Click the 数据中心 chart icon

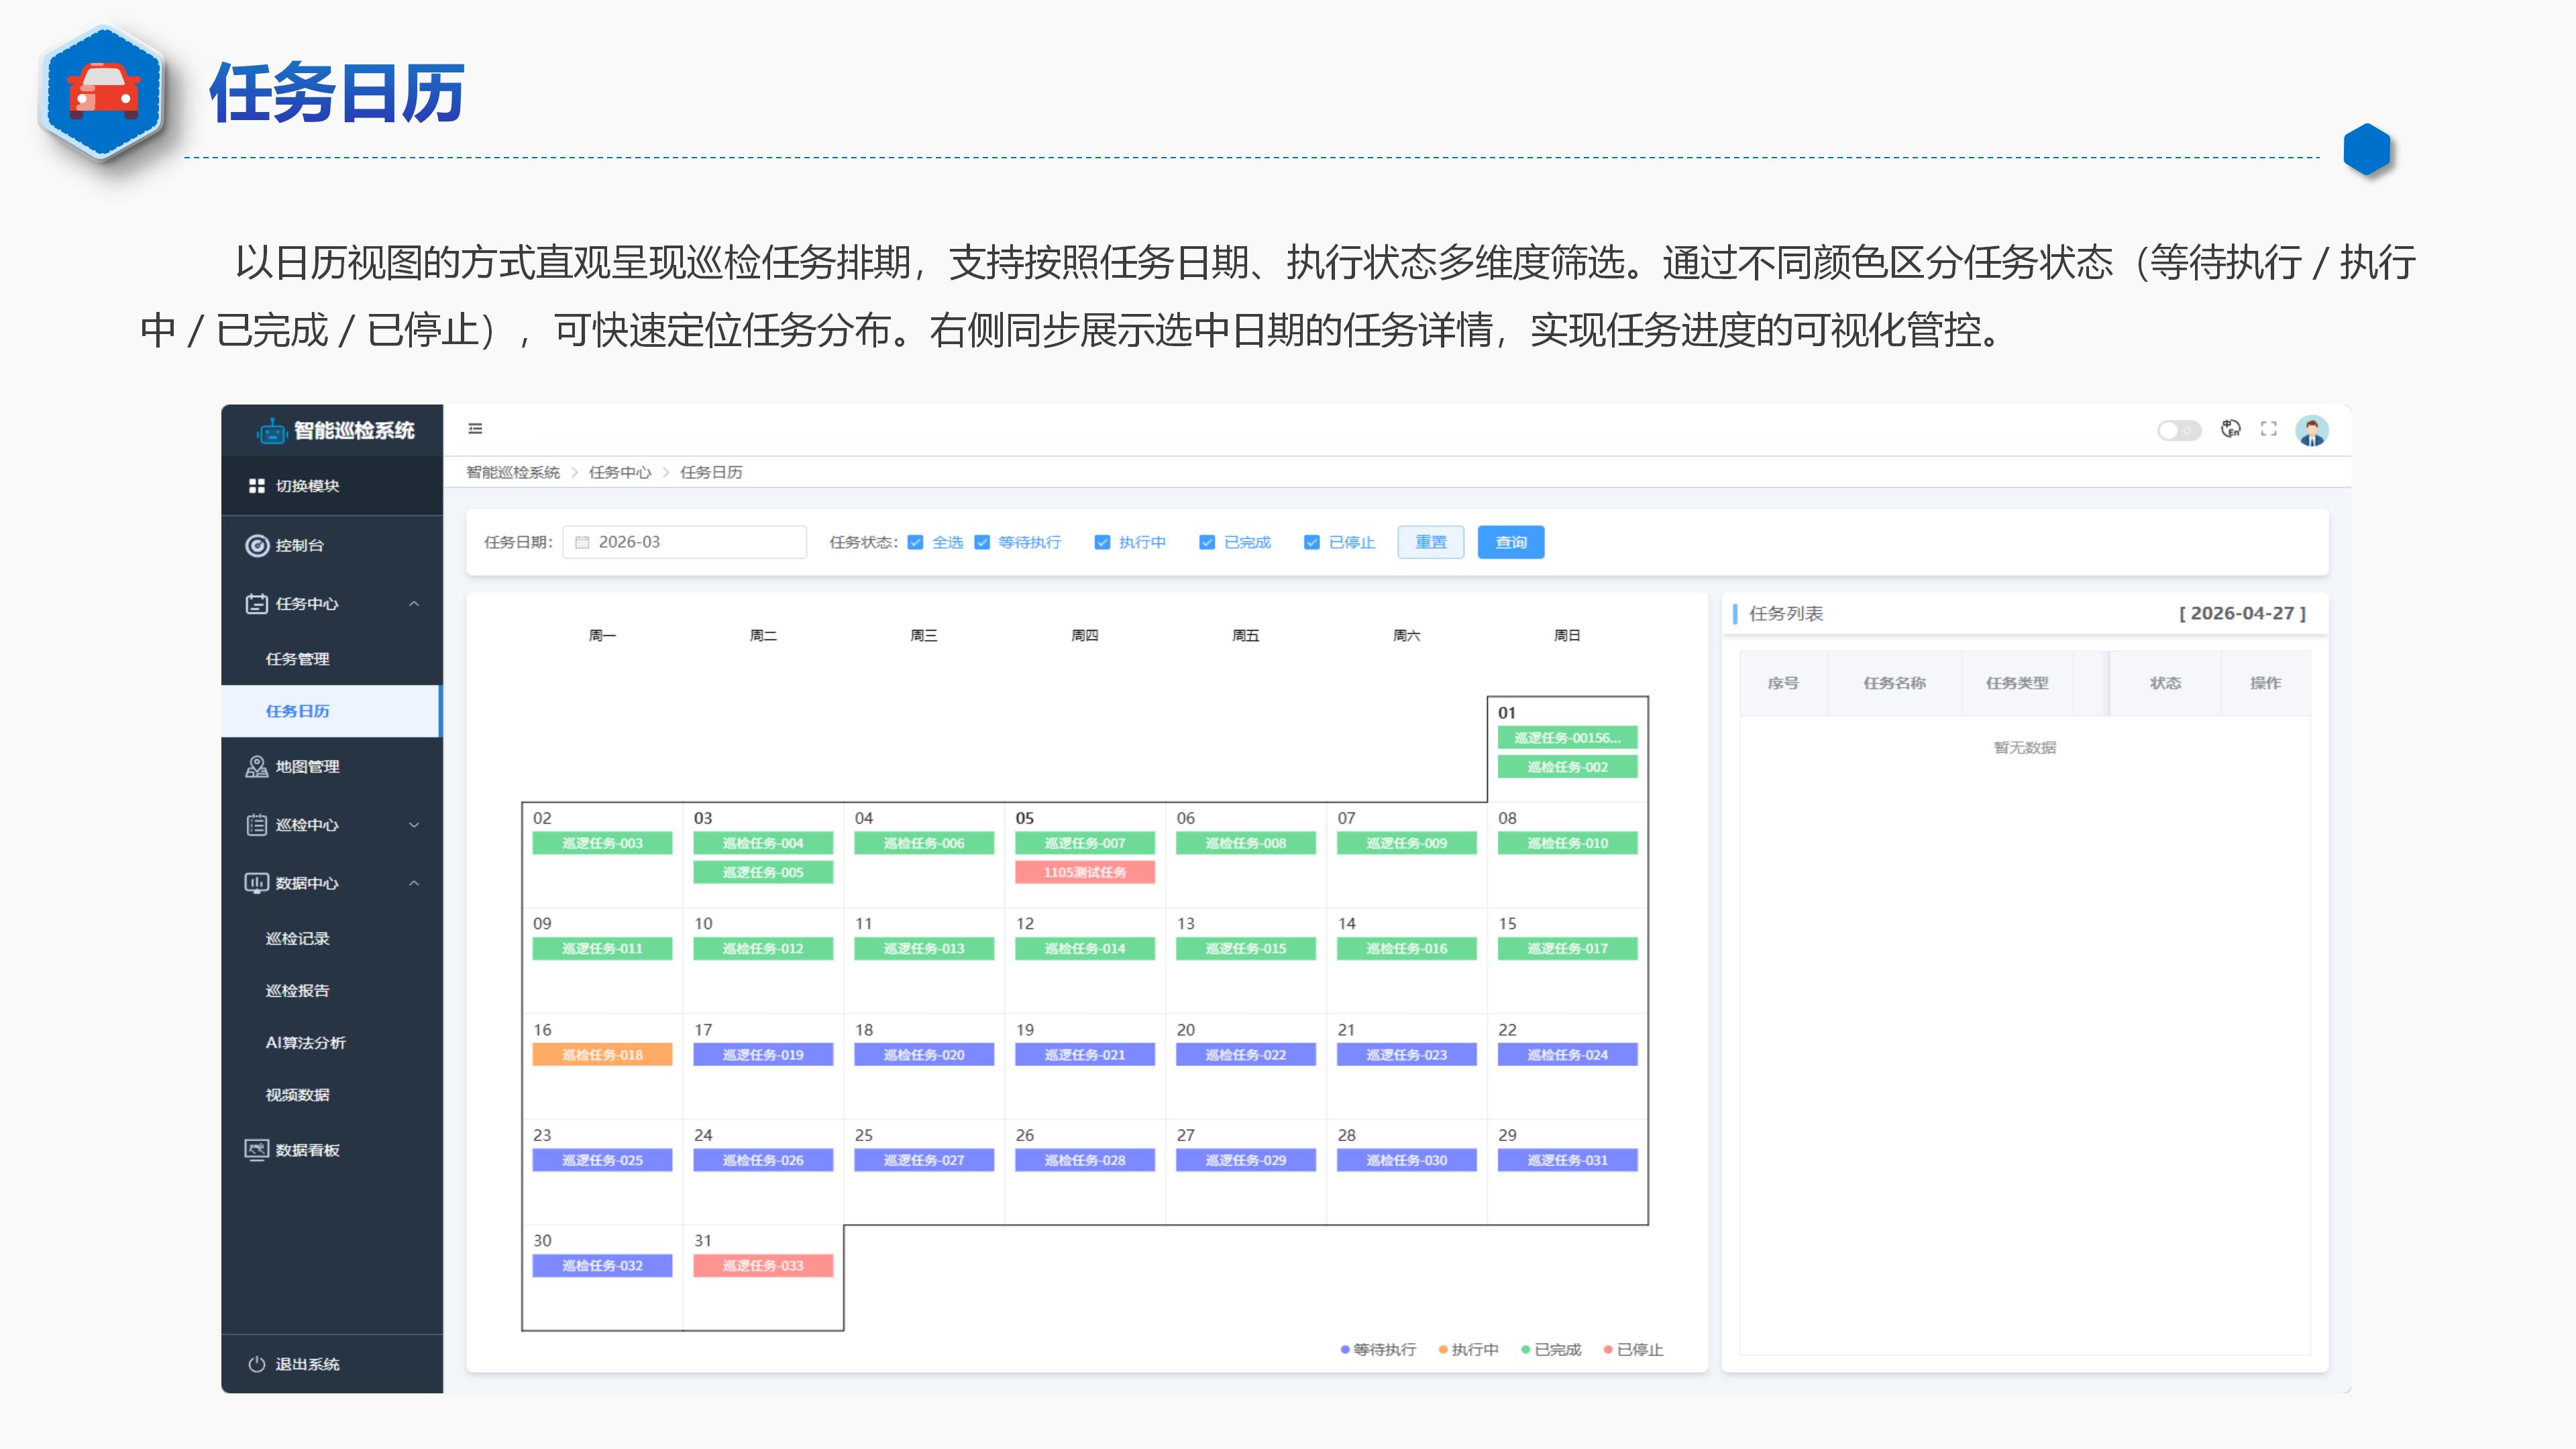(257, 883)
